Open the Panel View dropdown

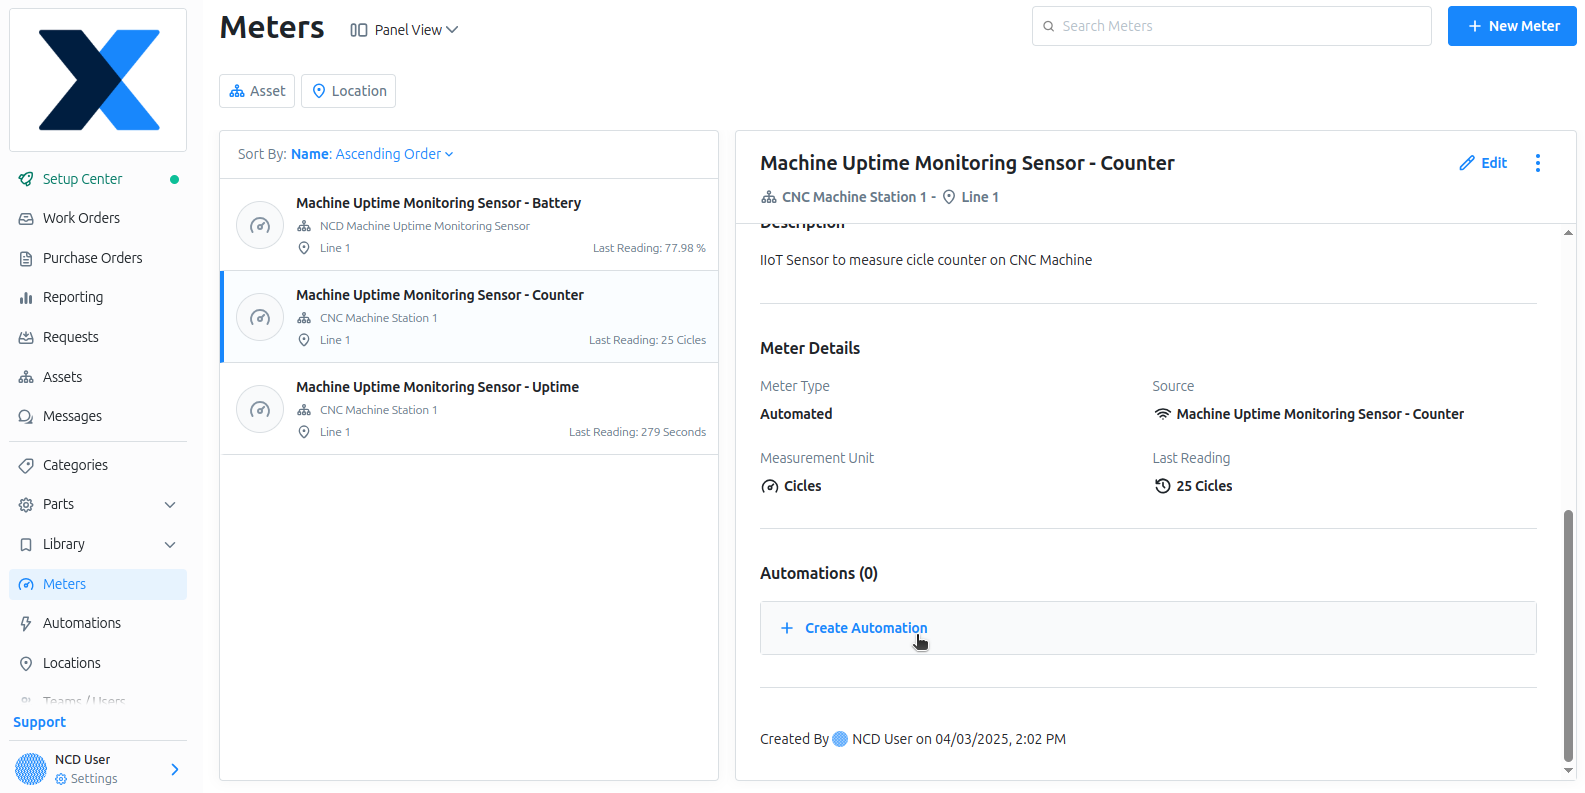click(404, 30)
